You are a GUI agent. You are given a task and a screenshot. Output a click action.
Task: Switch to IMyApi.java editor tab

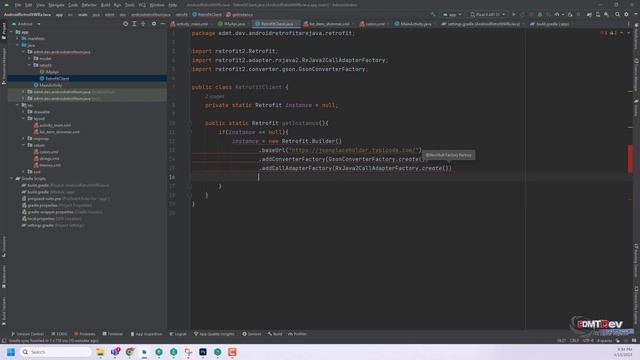coord(232,24)
